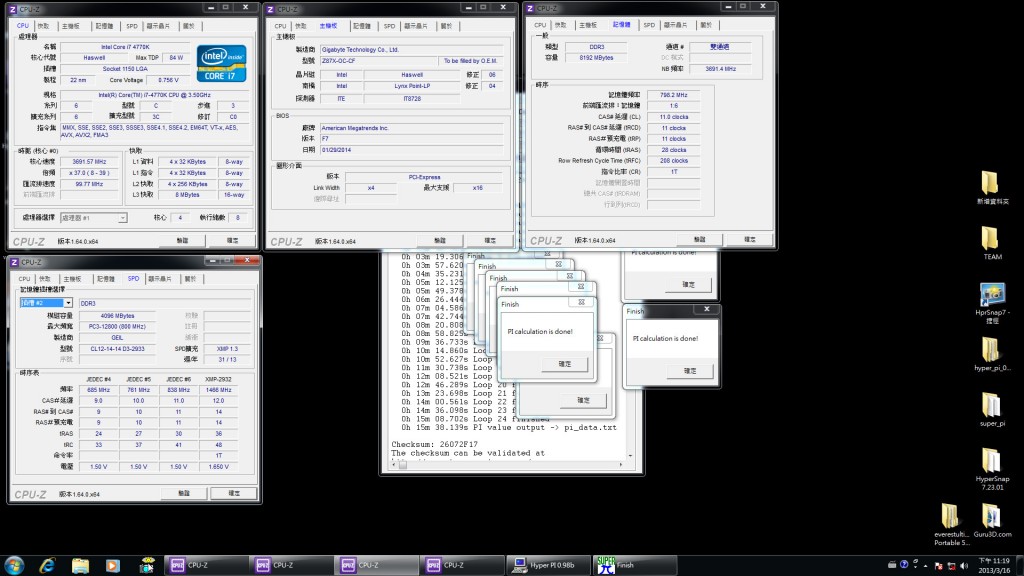Select the HyperSnap 7.23.01 desktop folder
This screenshot has width=1024, height=576.
tap(992, 469)
